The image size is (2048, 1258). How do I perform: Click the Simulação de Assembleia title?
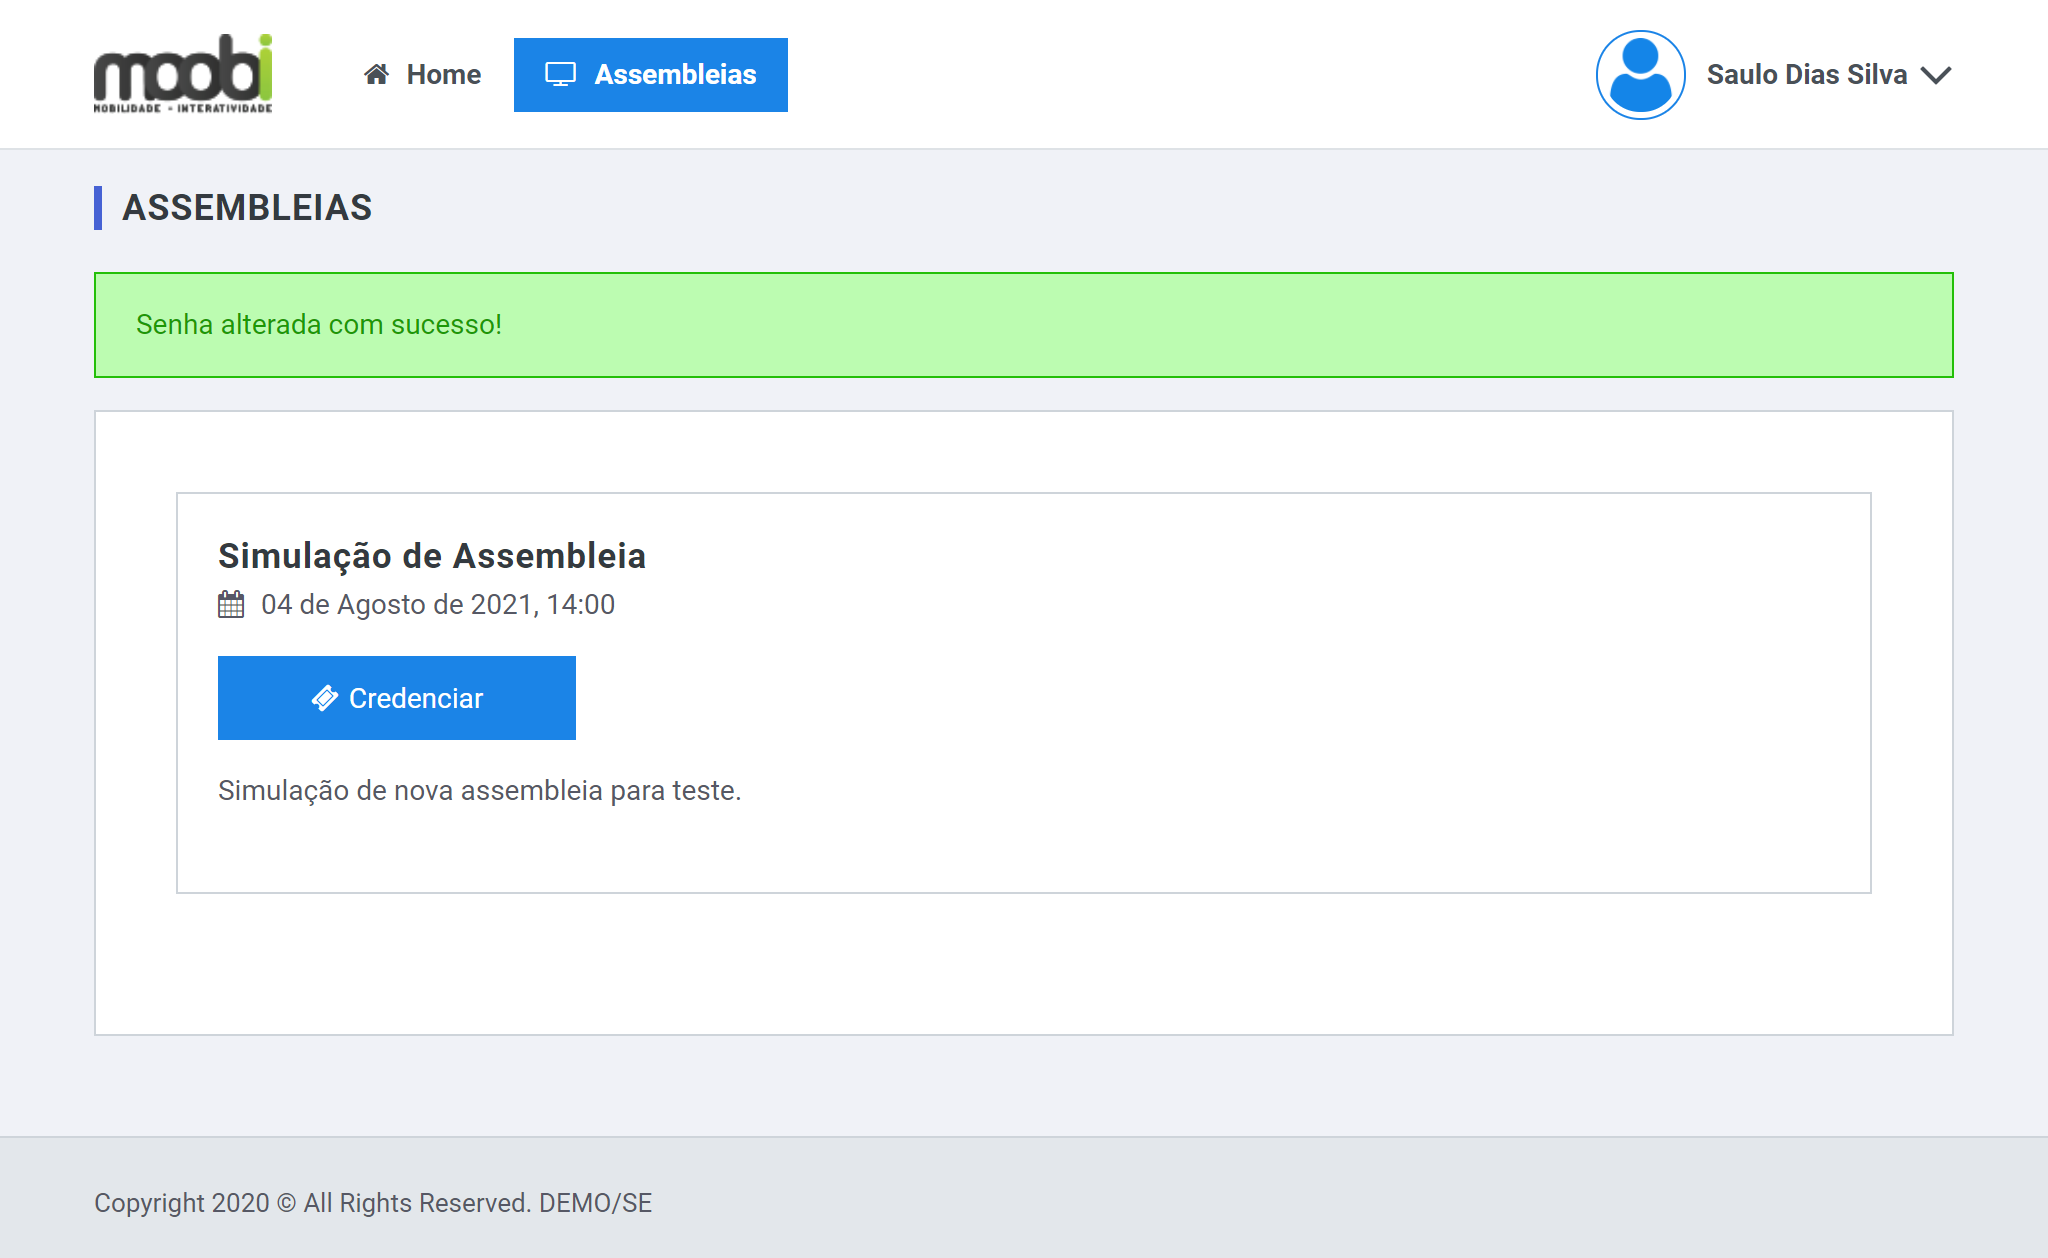click(431, 556)
